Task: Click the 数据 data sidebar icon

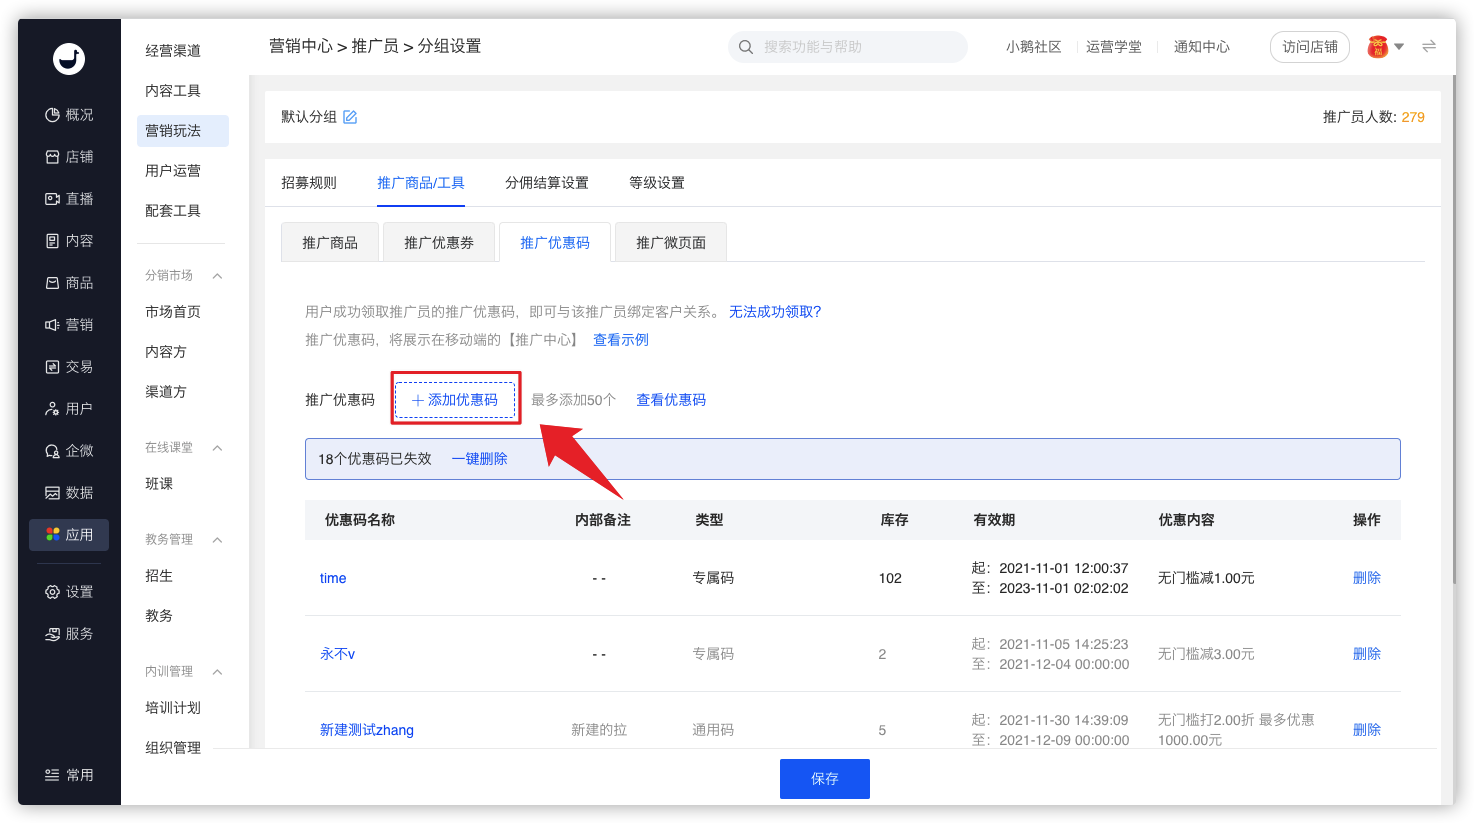Action: (52, 493)
